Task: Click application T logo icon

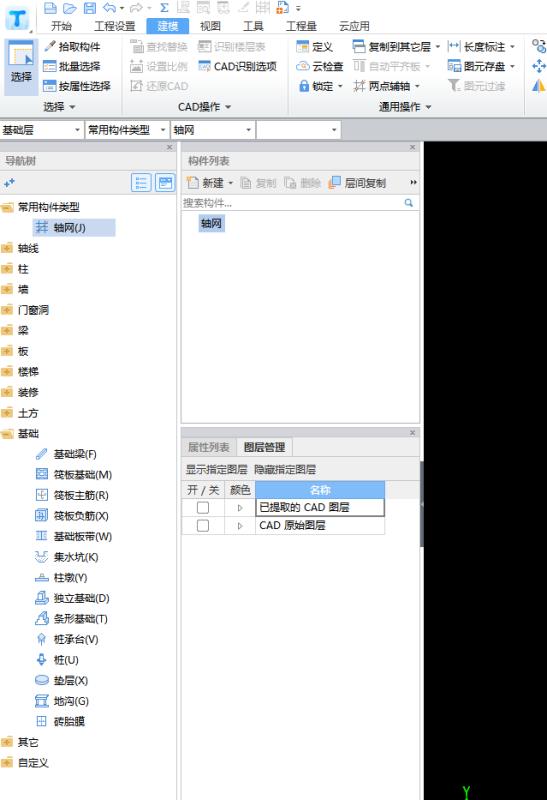Action: coord(17,19)
